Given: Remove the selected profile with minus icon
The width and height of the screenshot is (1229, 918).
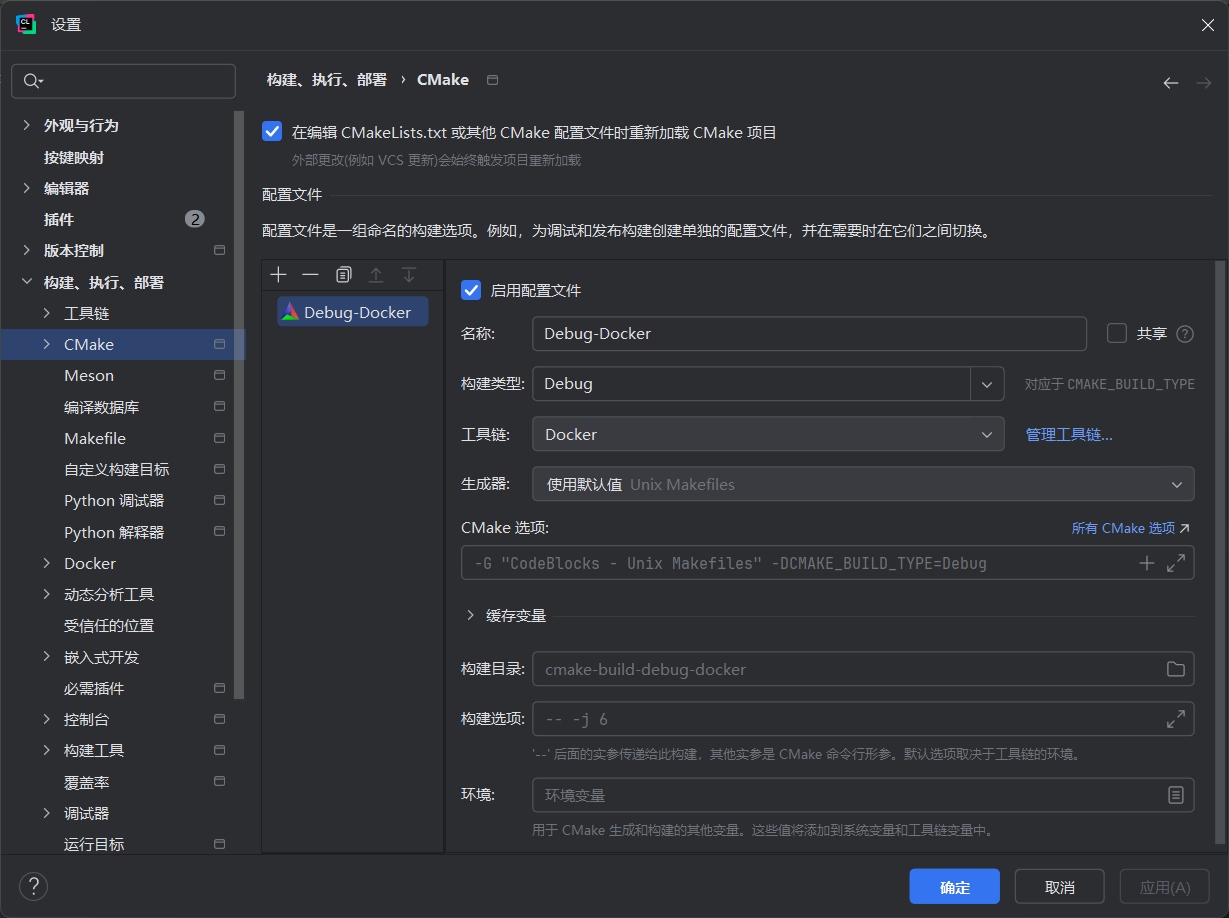Looking at the screenshot, I should click(x=311, y=275).
